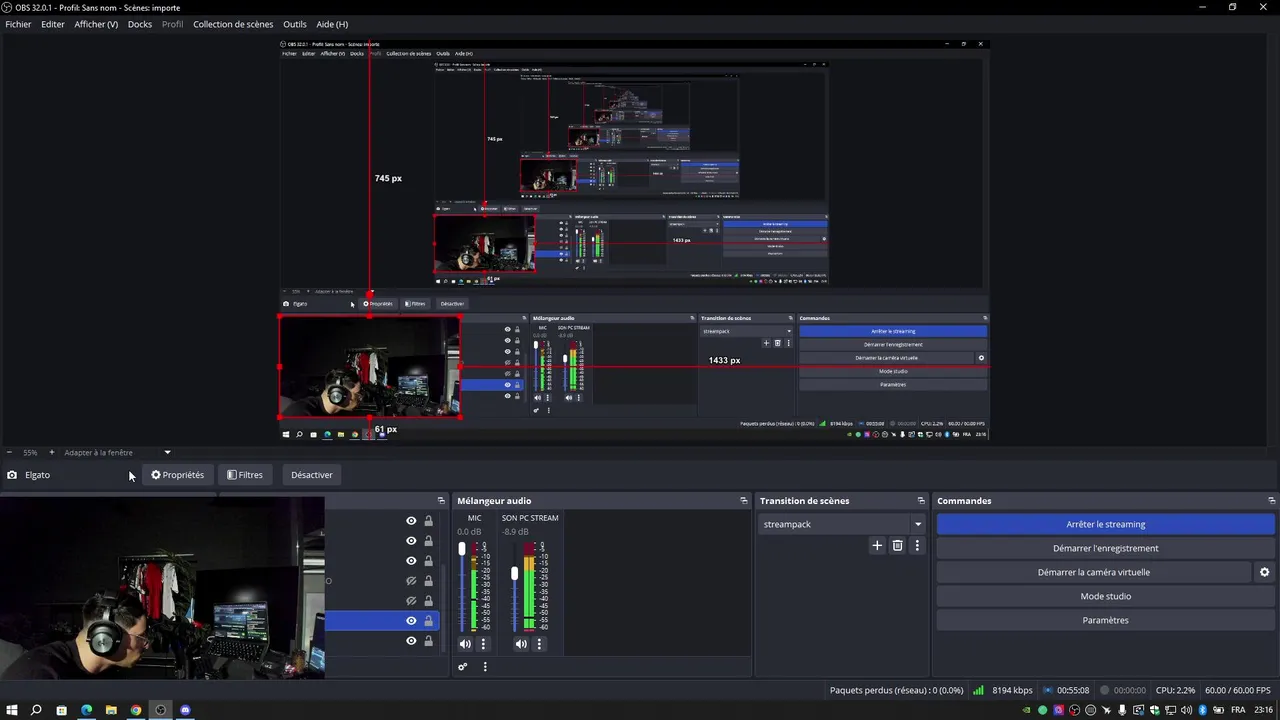Open the Afficher (V) menu
Screen dimensions: 1280x720
click(96, 24)
